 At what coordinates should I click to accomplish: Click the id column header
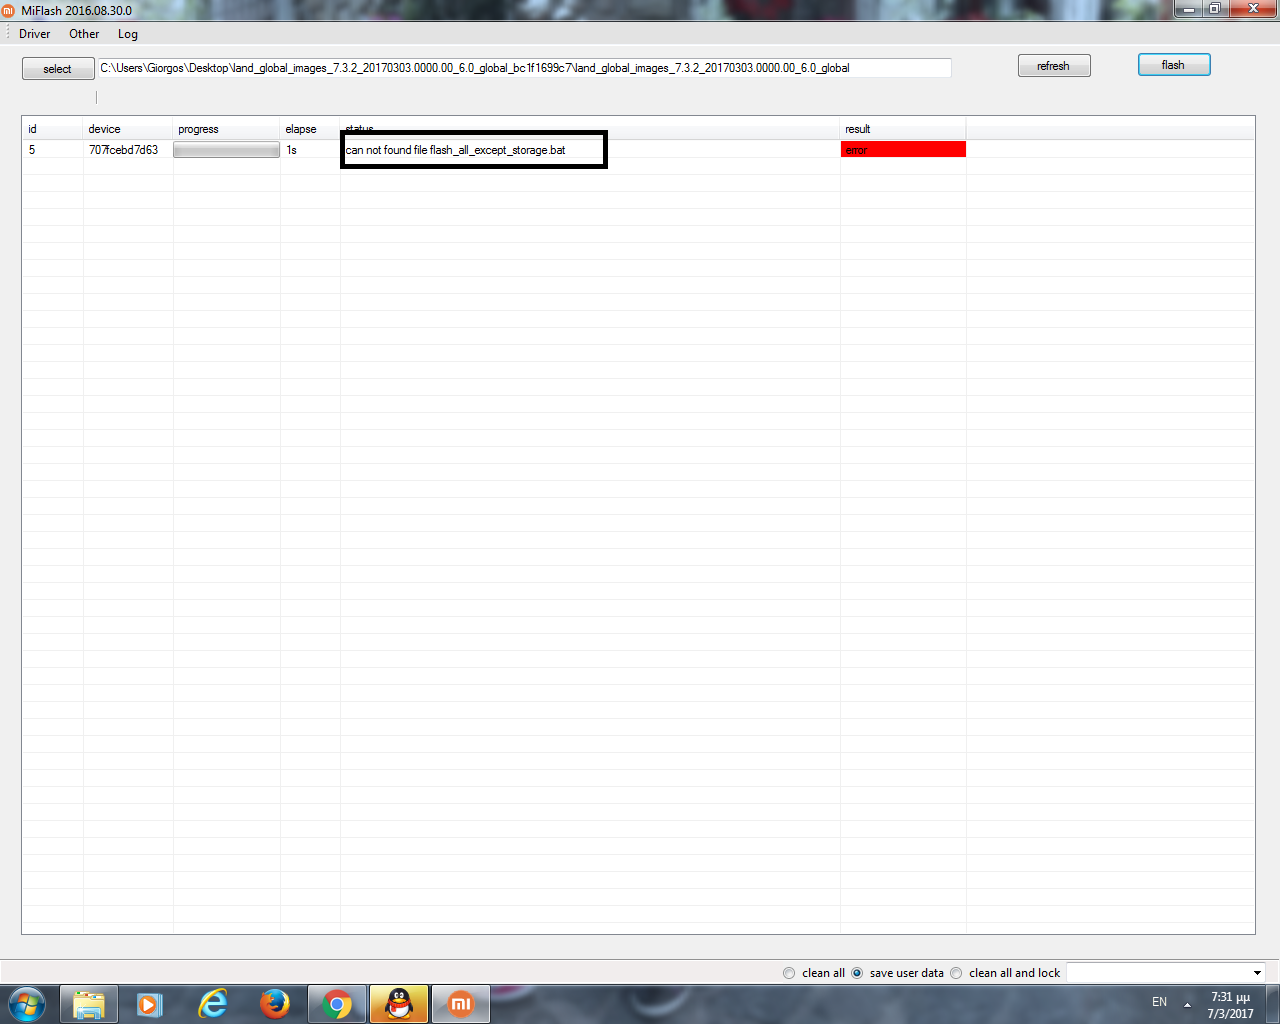tap(53, 129)
